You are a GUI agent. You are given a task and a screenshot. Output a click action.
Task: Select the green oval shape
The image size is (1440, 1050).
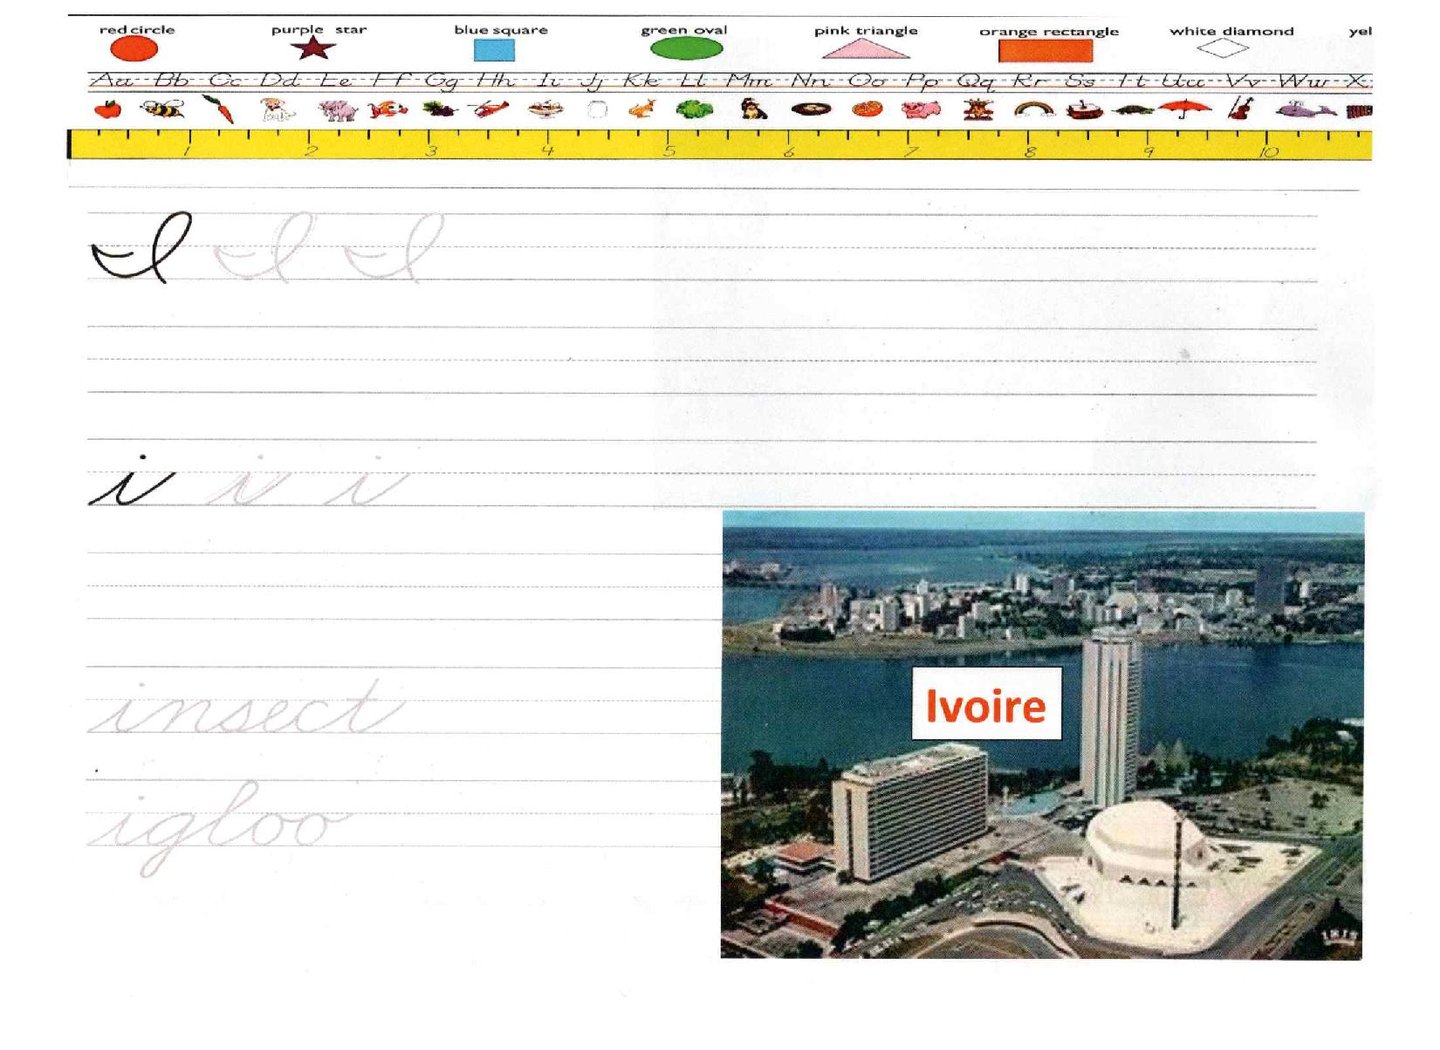686,48
